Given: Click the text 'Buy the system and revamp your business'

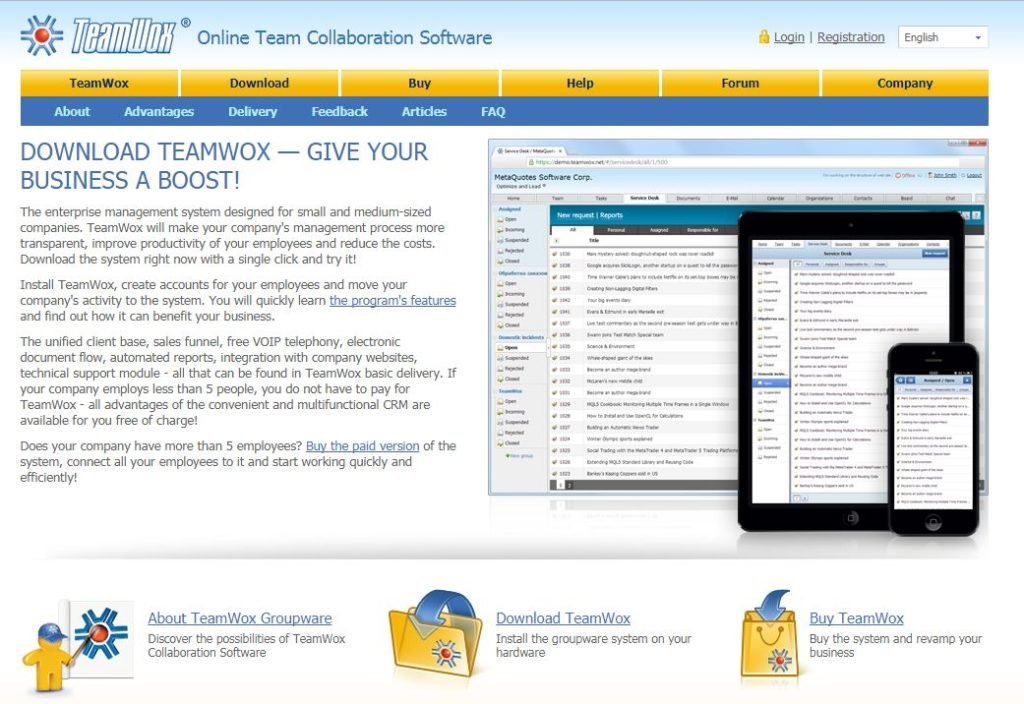Looking at the screenshot, I should pos(895,645).
